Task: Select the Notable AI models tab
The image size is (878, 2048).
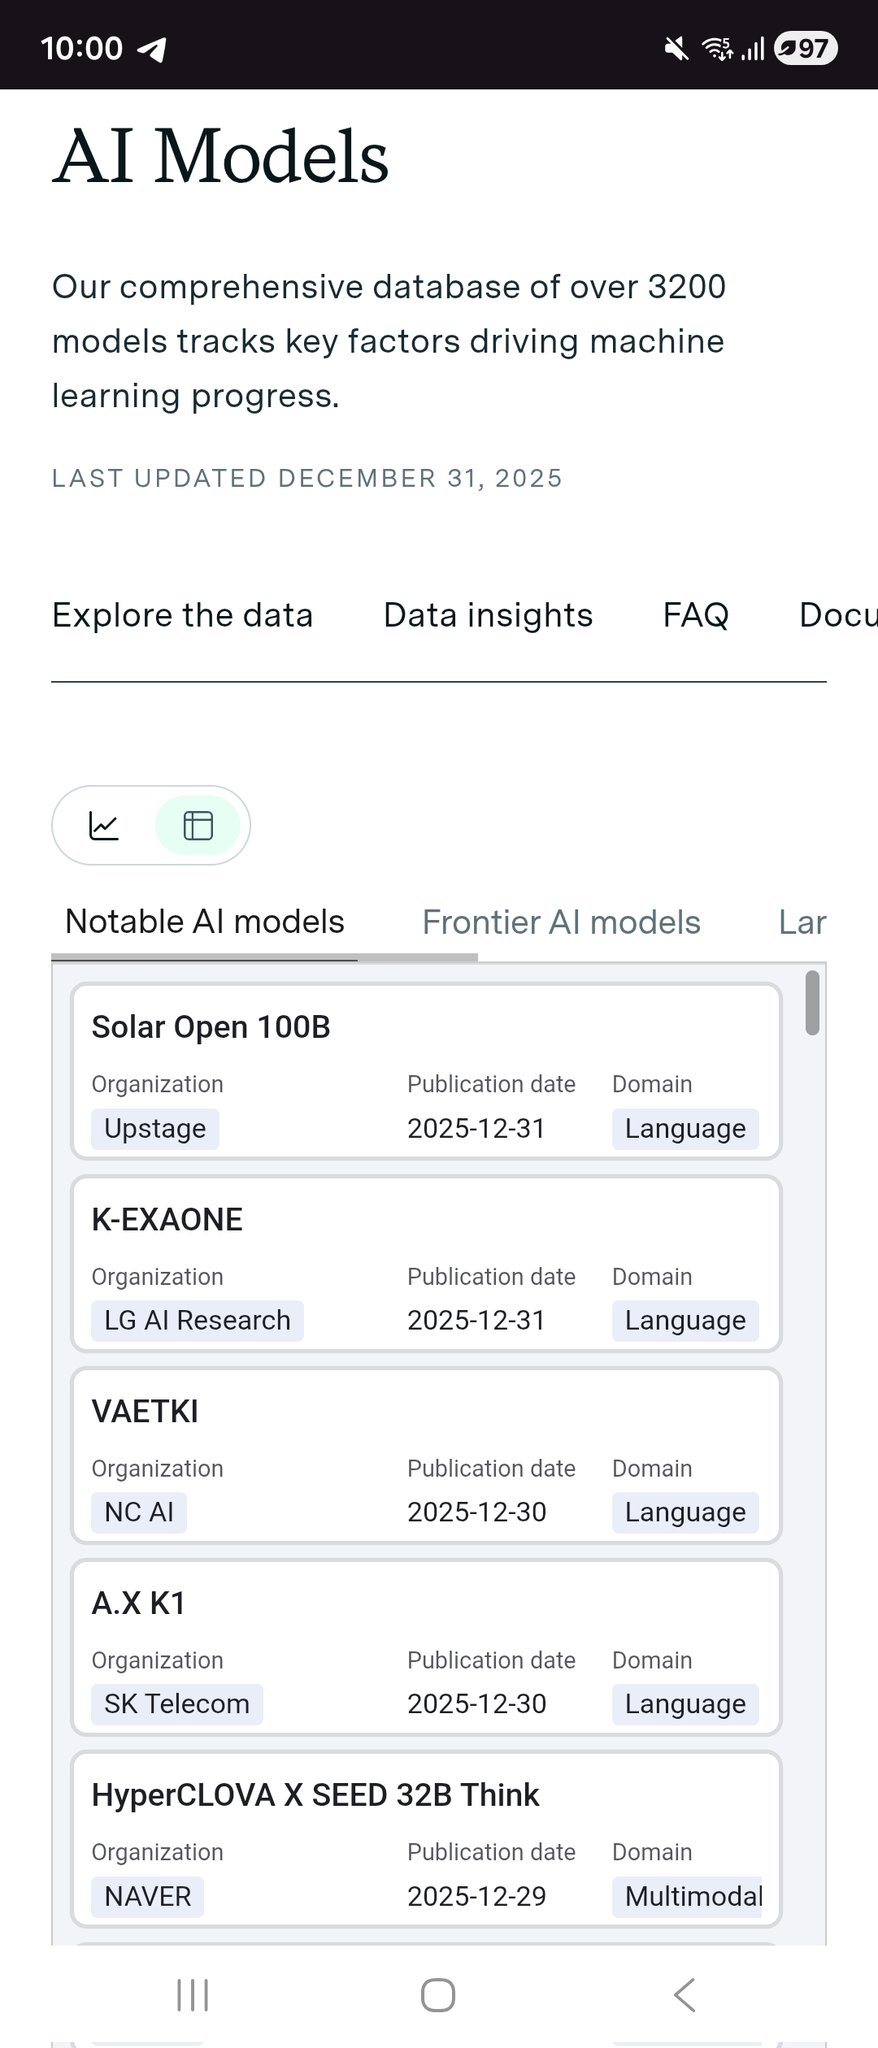Action: (205, 922)
